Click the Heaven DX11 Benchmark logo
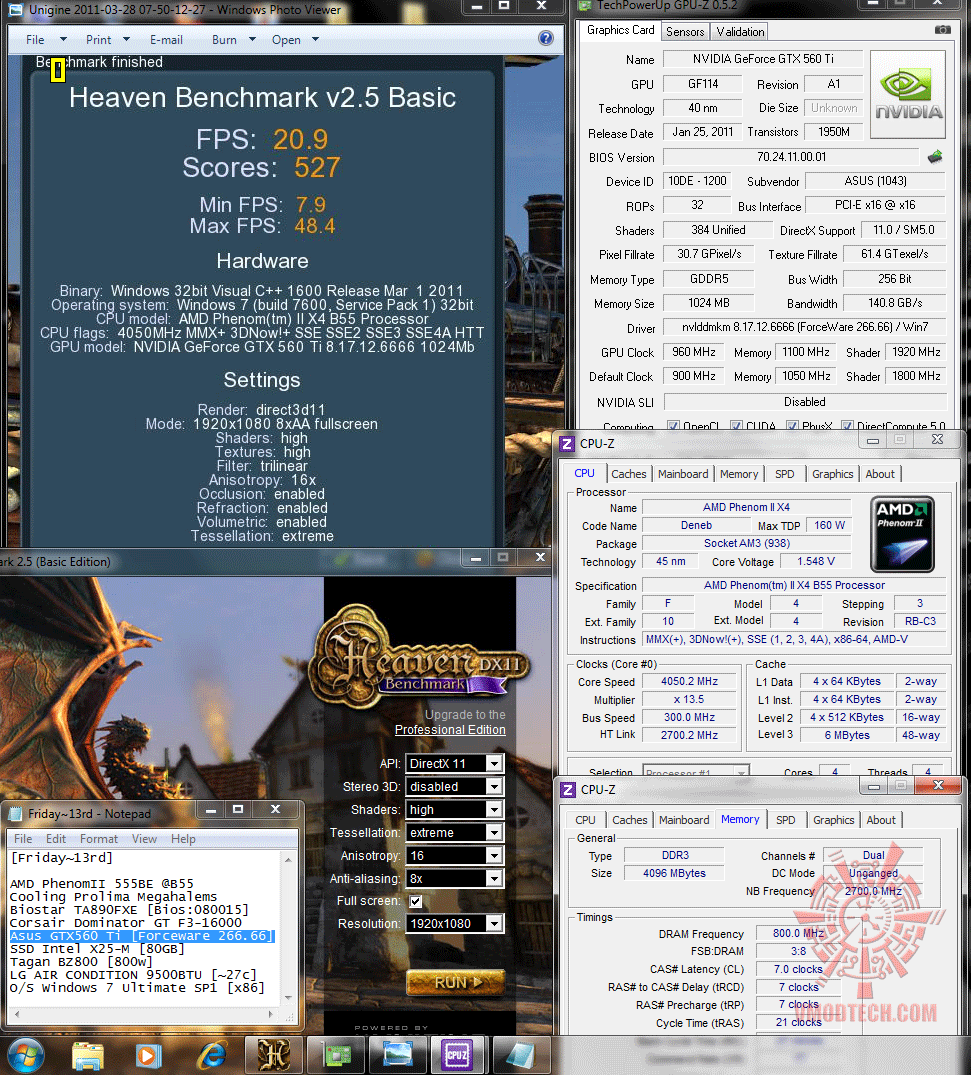971x1075 pixels. click(419, 655)
